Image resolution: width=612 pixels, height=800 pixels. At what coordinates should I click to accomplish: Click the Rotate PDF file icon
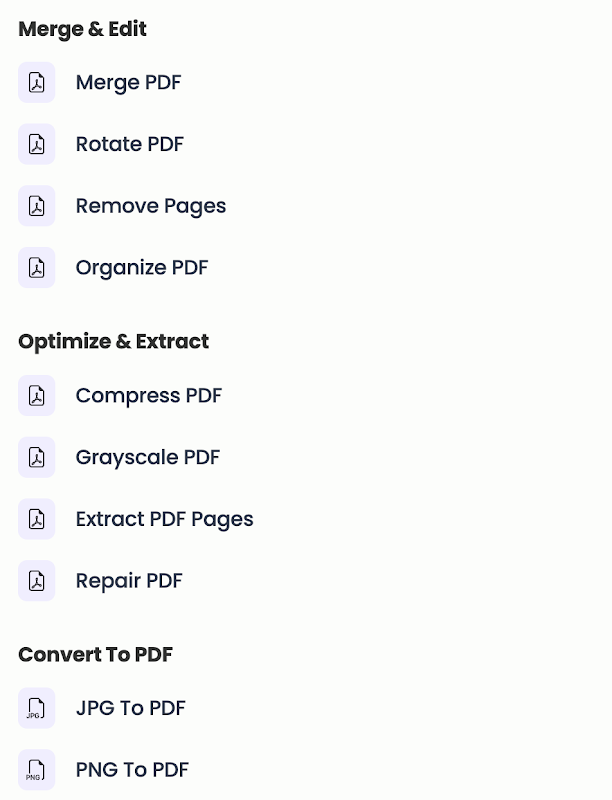click(x=37, y=145)
